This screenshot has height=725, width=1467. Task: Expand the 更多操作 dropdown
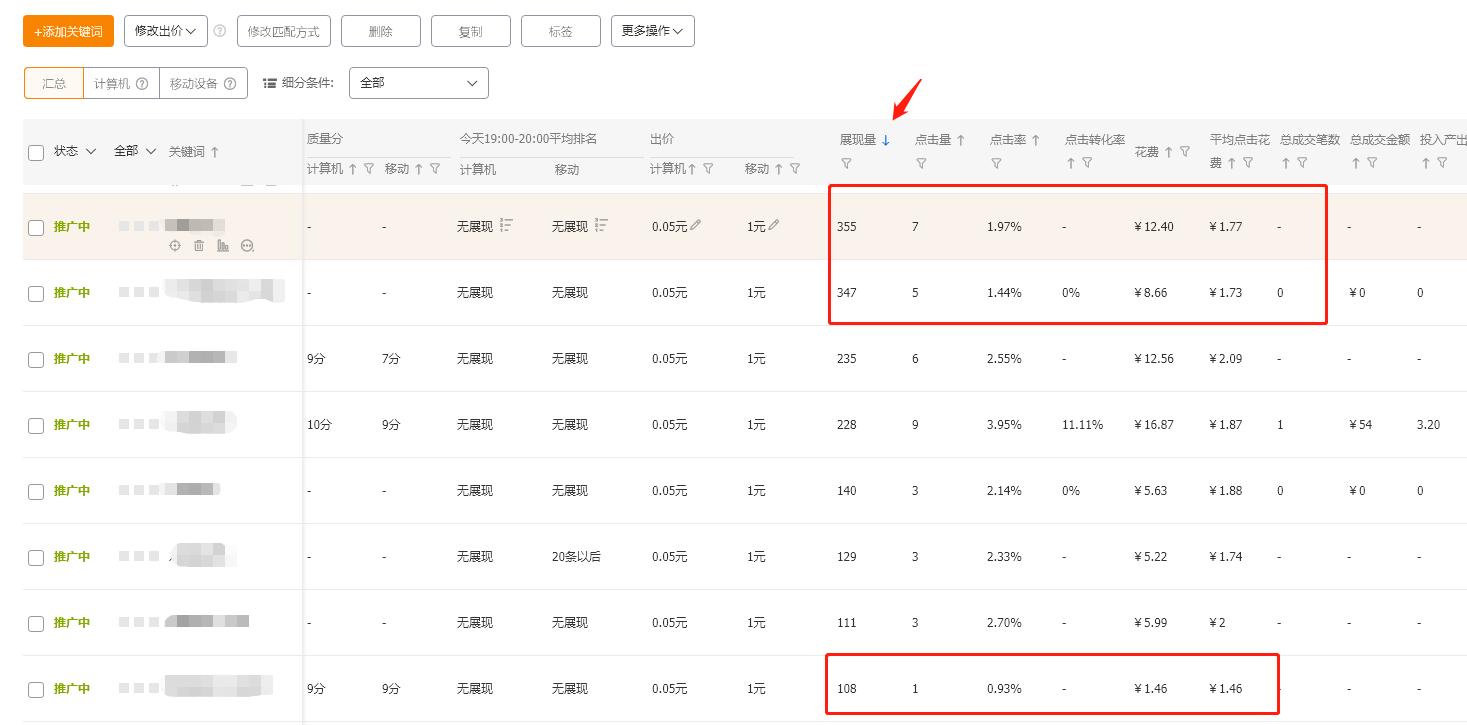652,31
